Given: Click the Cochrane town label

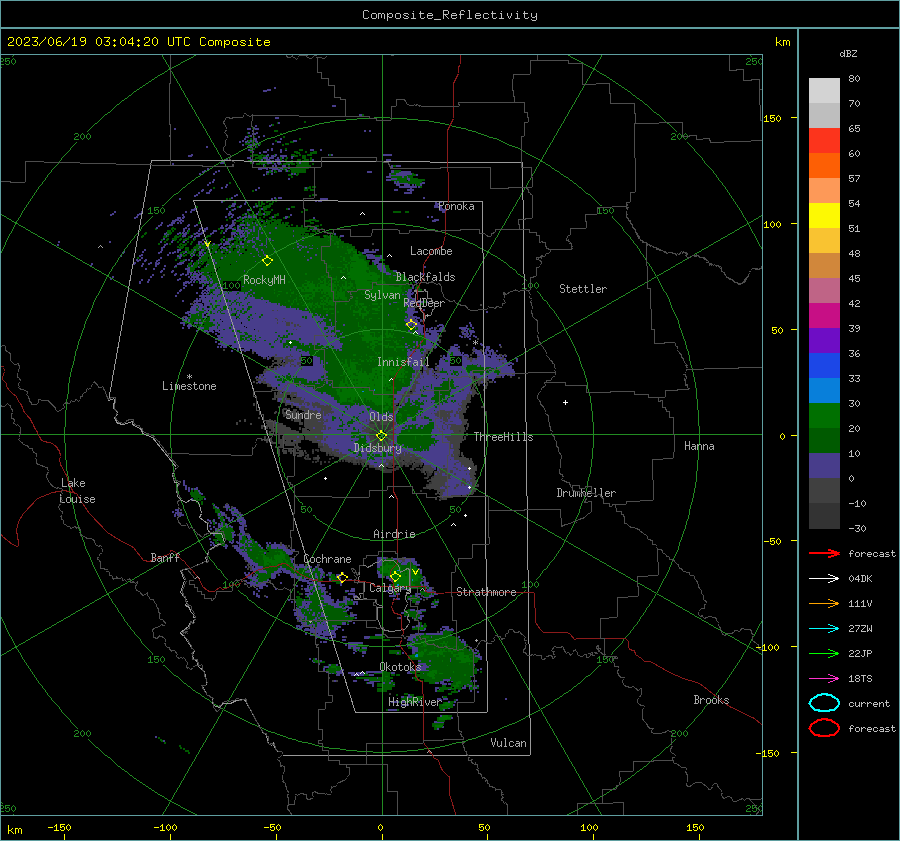Looking at the screenshot, I should pos(327,559).
